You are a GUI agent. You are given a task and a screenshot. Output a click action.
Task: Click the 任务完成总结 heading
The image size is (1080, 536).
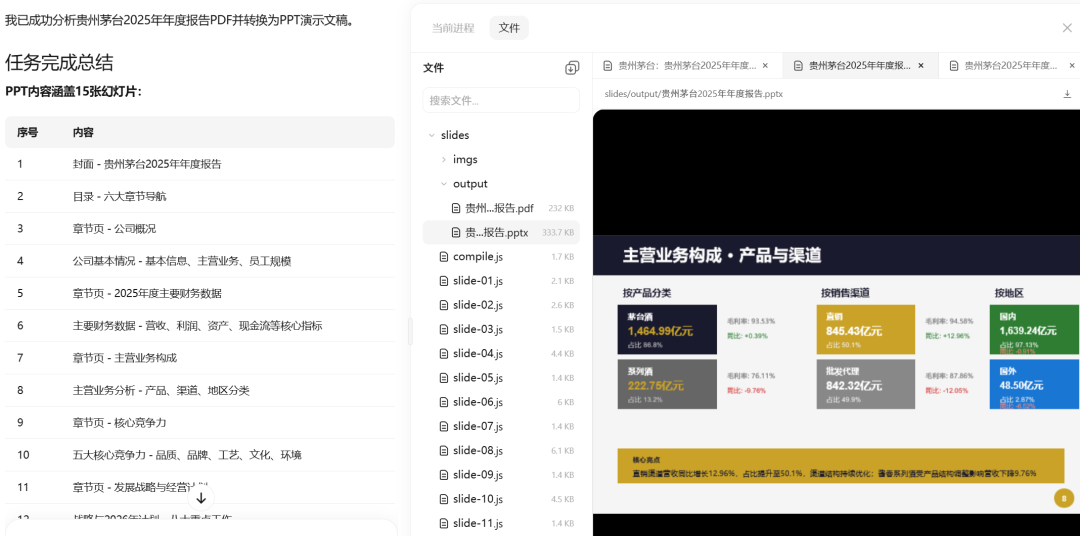59,63
